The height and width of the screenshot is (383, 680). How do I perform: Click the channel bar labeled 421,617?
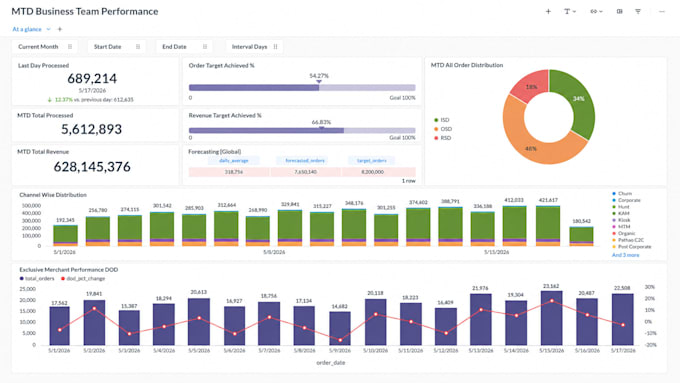pyautogui.click(x=548, y=226)
